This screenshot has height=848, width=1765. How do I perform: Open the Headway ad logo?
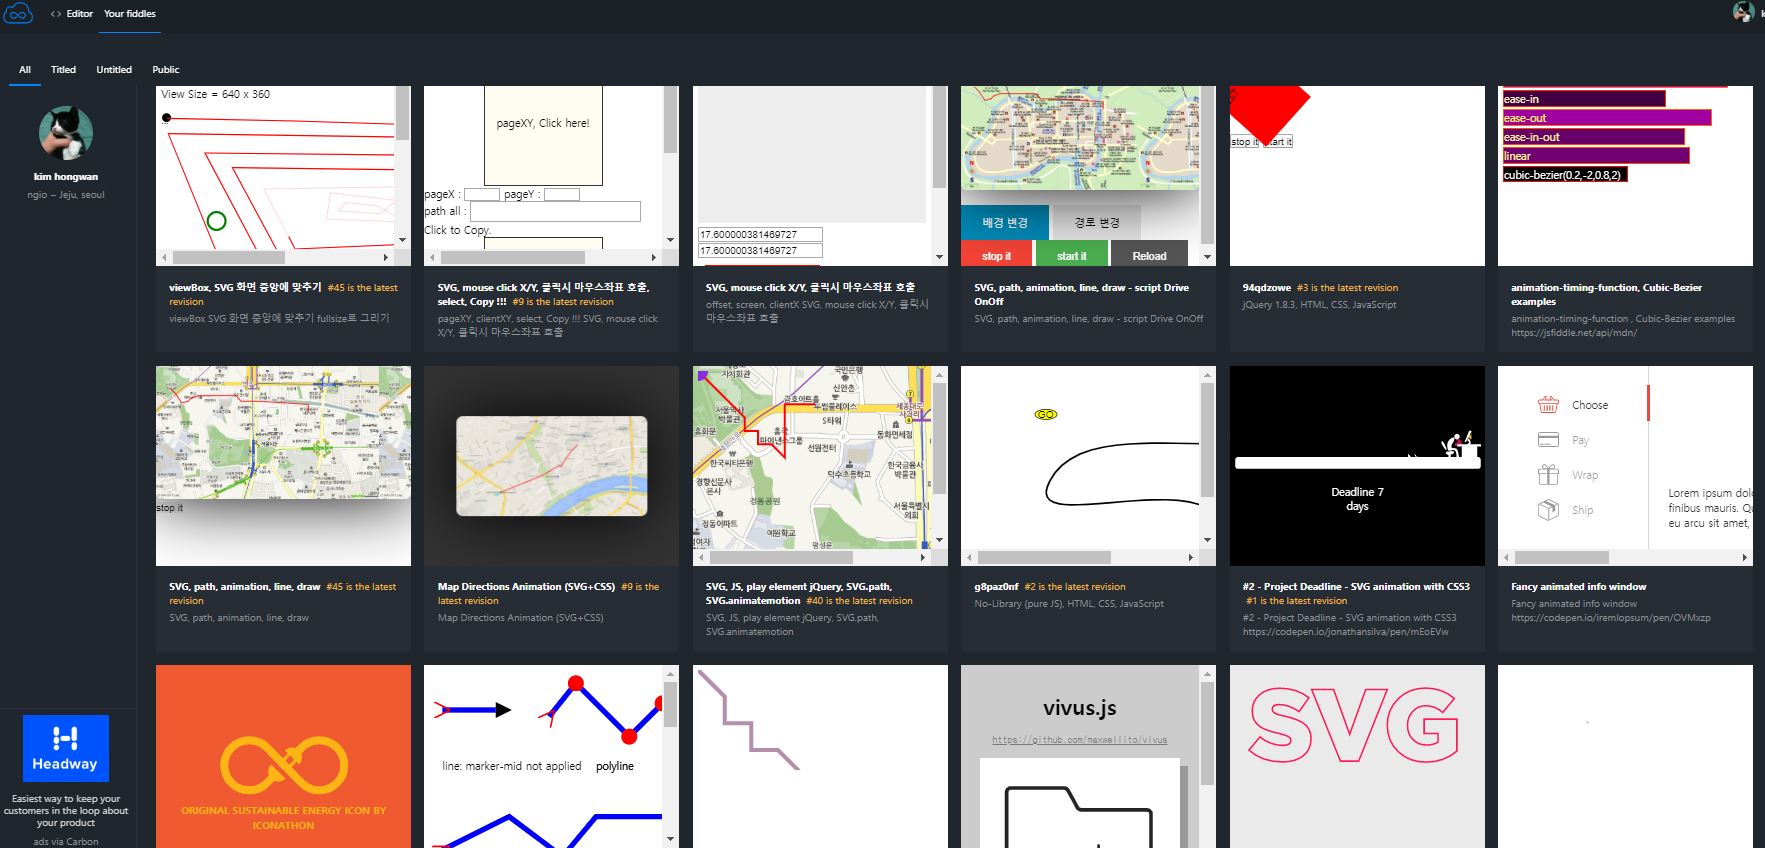[65, 748]
